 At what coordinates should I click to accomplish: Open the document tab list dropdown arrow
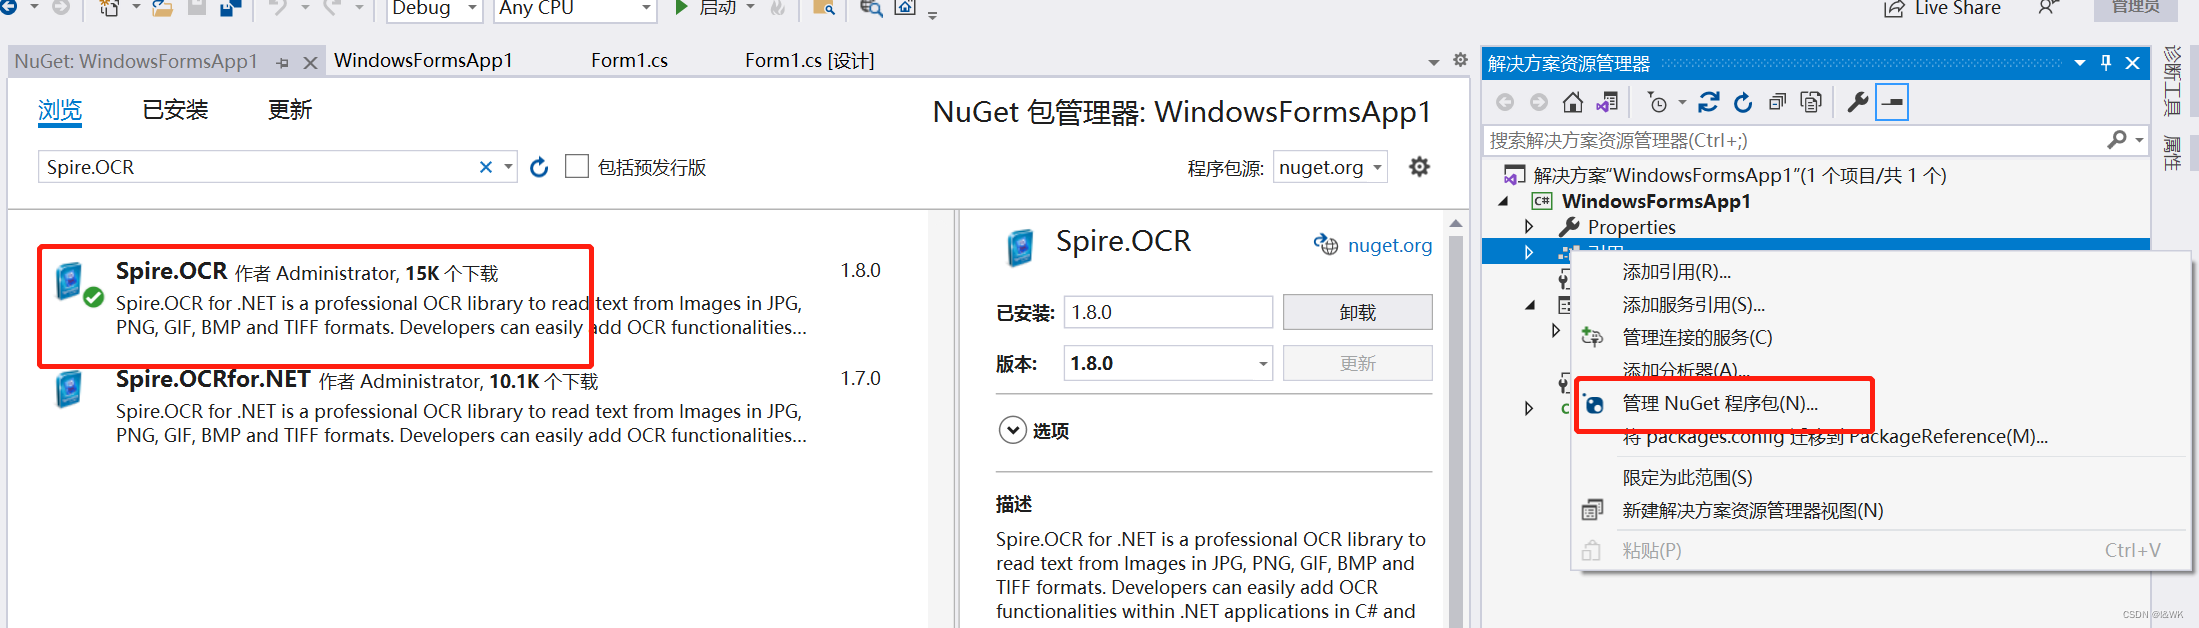click(x=1434, y=62)
